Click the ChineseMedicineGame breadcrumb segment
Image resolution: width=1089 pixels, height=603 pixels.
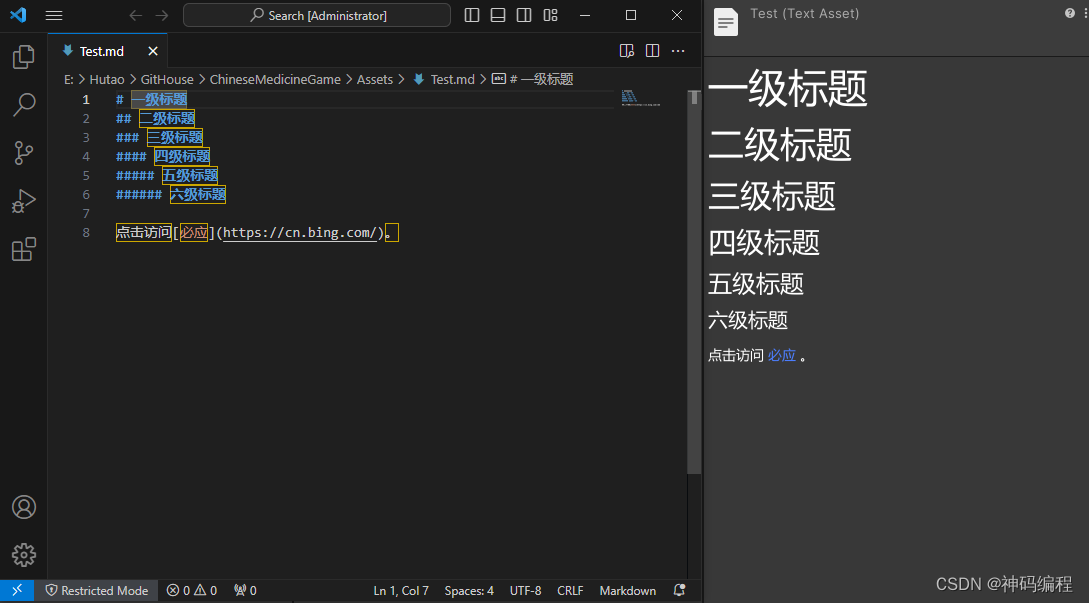(275, 79)
